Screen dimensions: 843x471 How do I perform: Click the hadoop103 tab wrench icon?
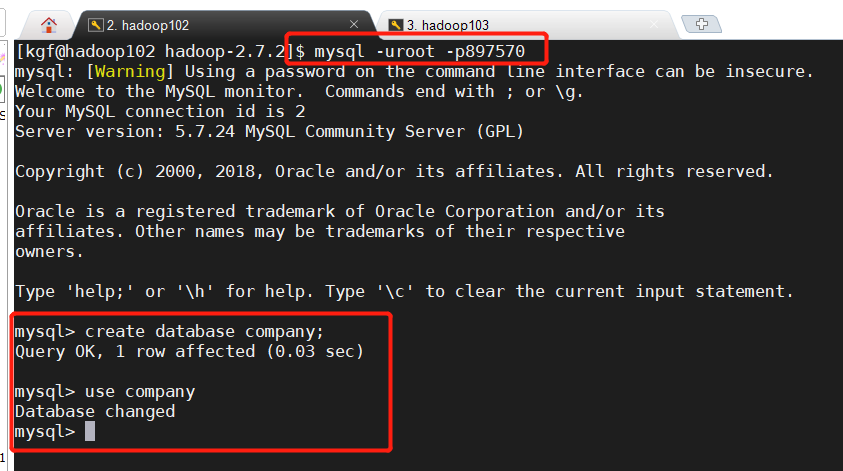tap(396, 25)
